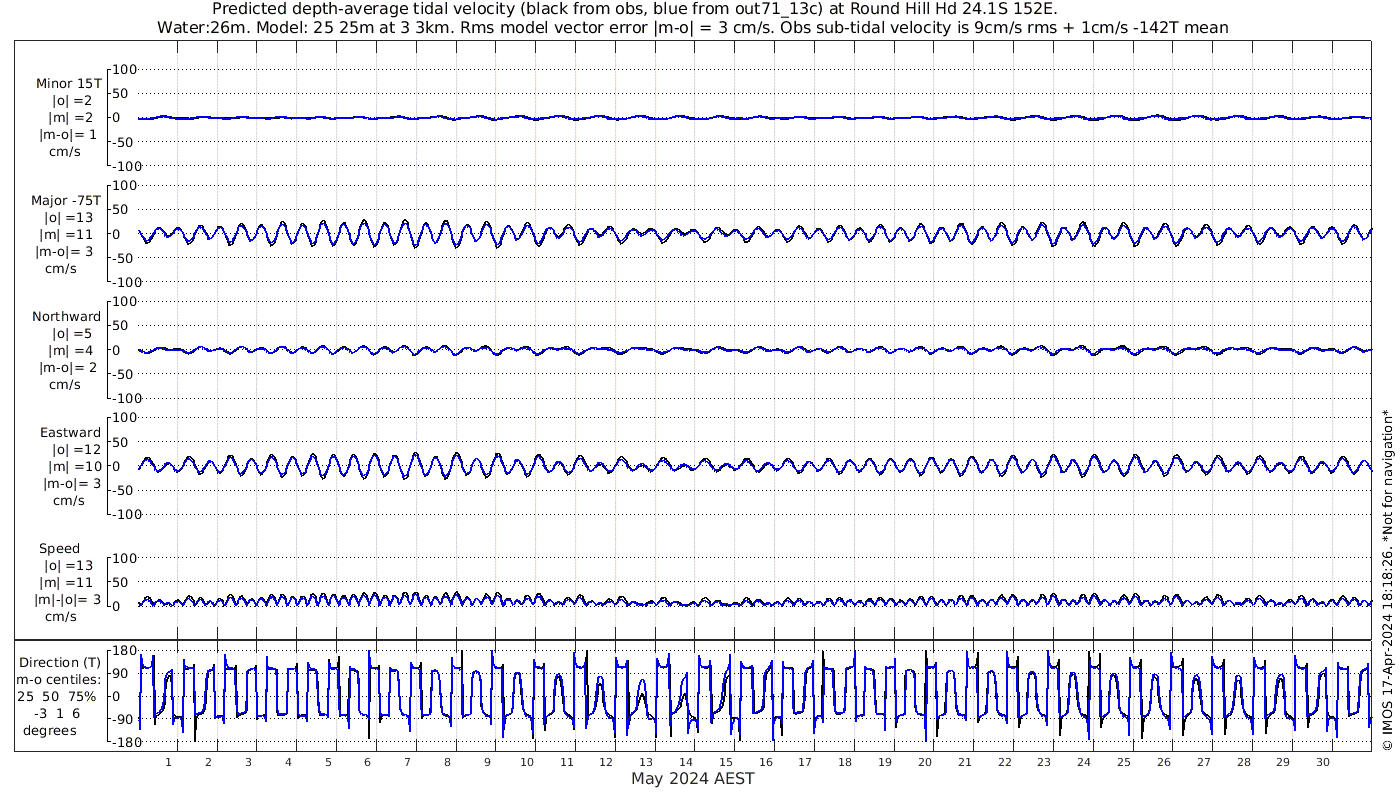Image resolution: width=1400 pixels, height=800 pixels.
Task: Click day '20' on the date axis
Action: pos(924,762)
